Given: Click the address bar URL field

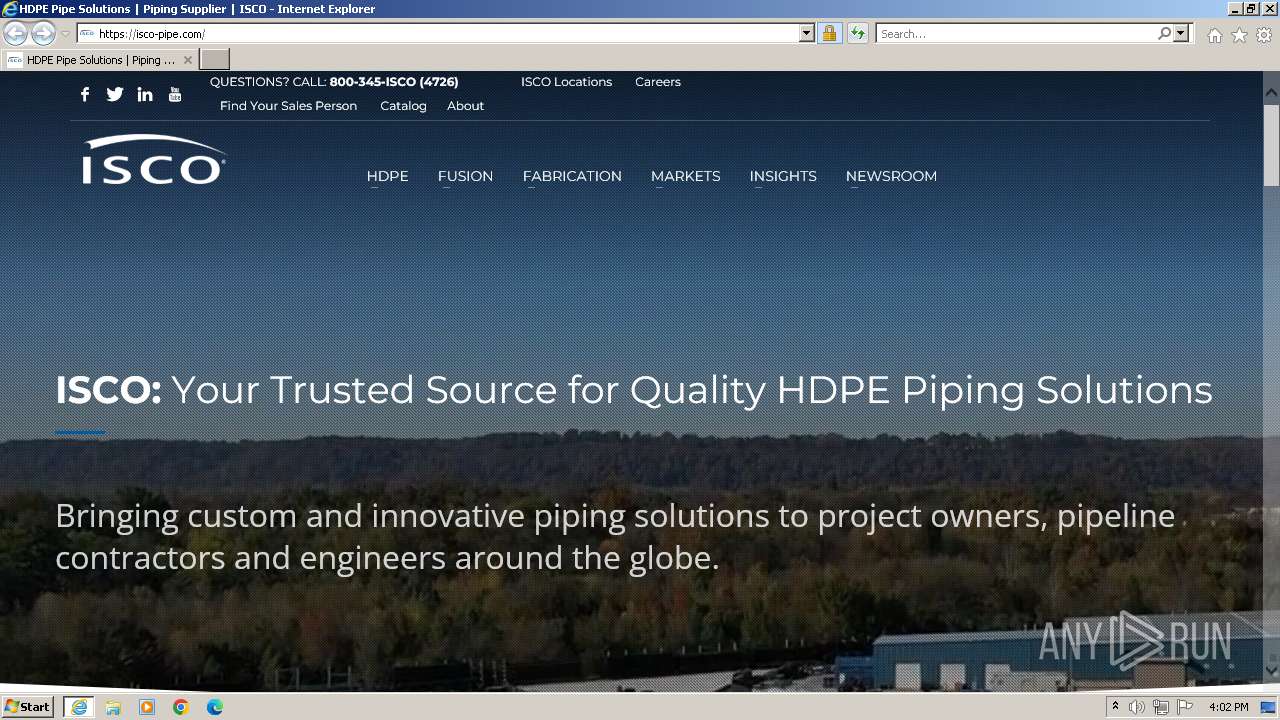Looking at the screenshot, I should pyautogui.click(x=448, y=34).
